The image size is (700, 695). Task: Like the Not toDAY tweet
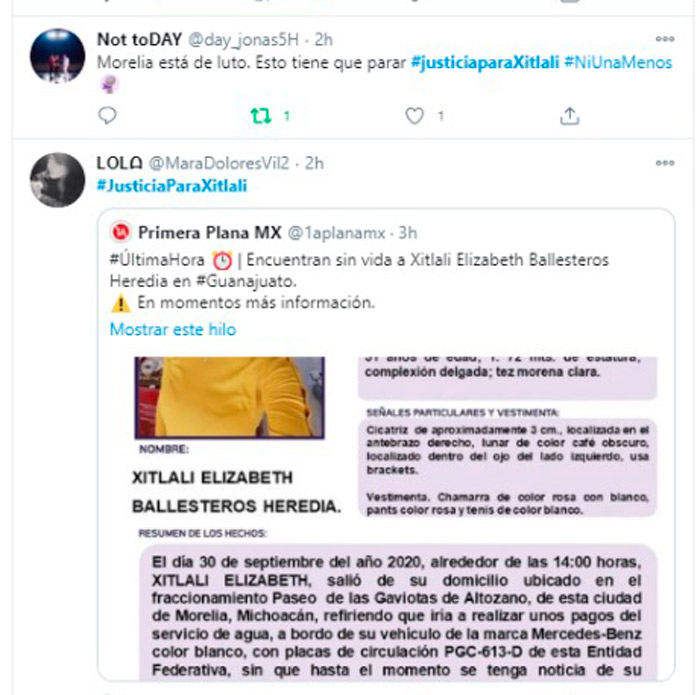[x=414, y=116]
